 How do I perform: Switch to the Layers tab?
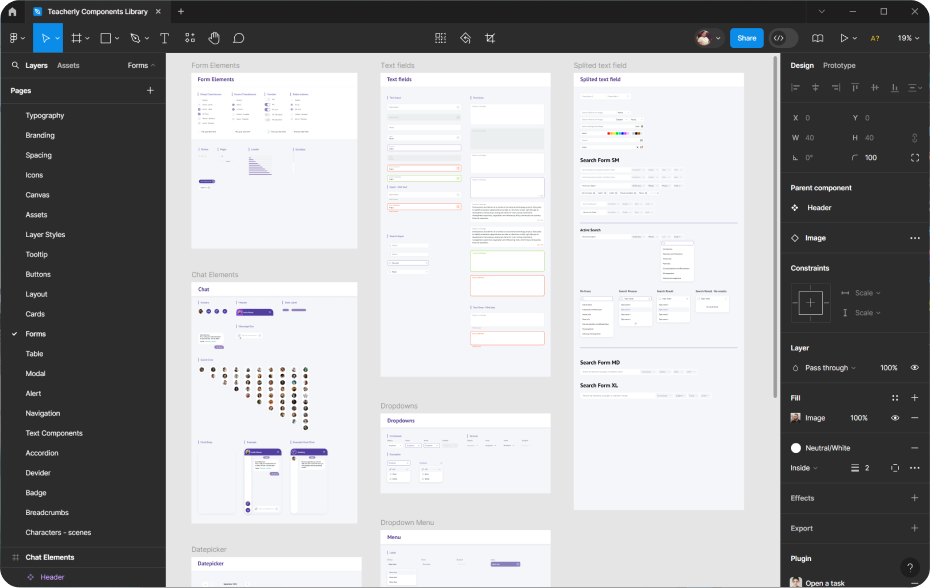(36, 65)
